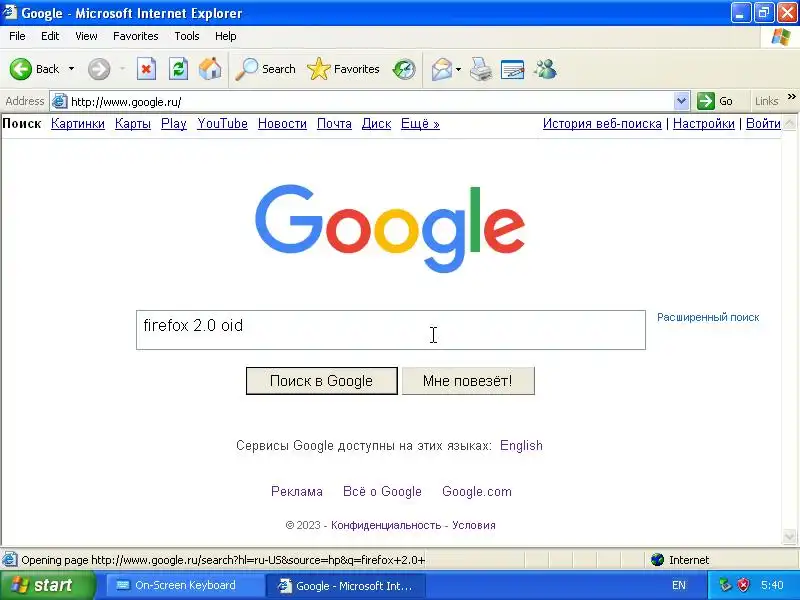Screen dimensions: 800x600
Task: Open the Help menu
Action: click(226, 36)
